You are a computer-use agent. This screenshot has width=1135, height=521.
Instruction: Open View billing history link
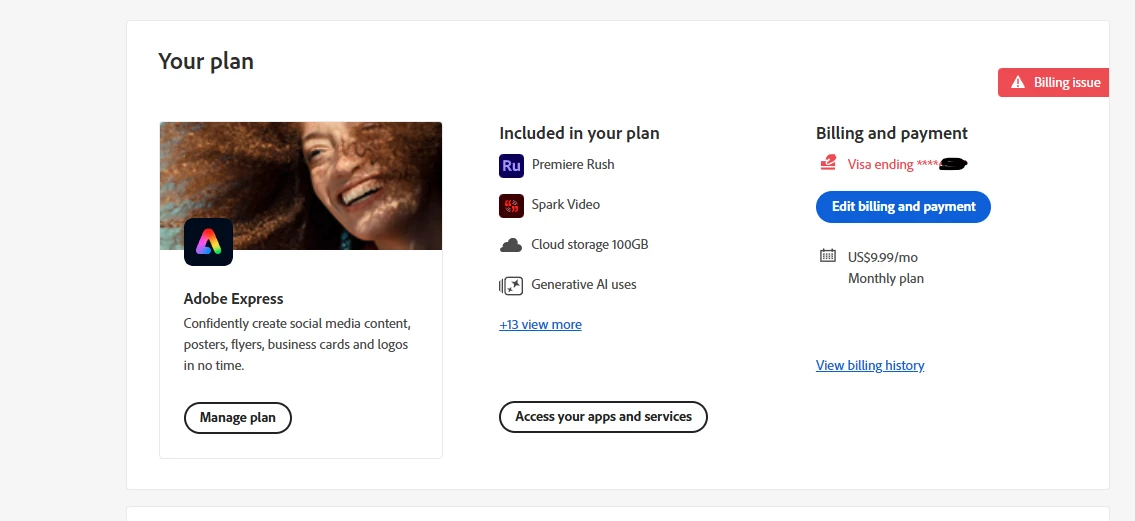click(x=870, y=365)
